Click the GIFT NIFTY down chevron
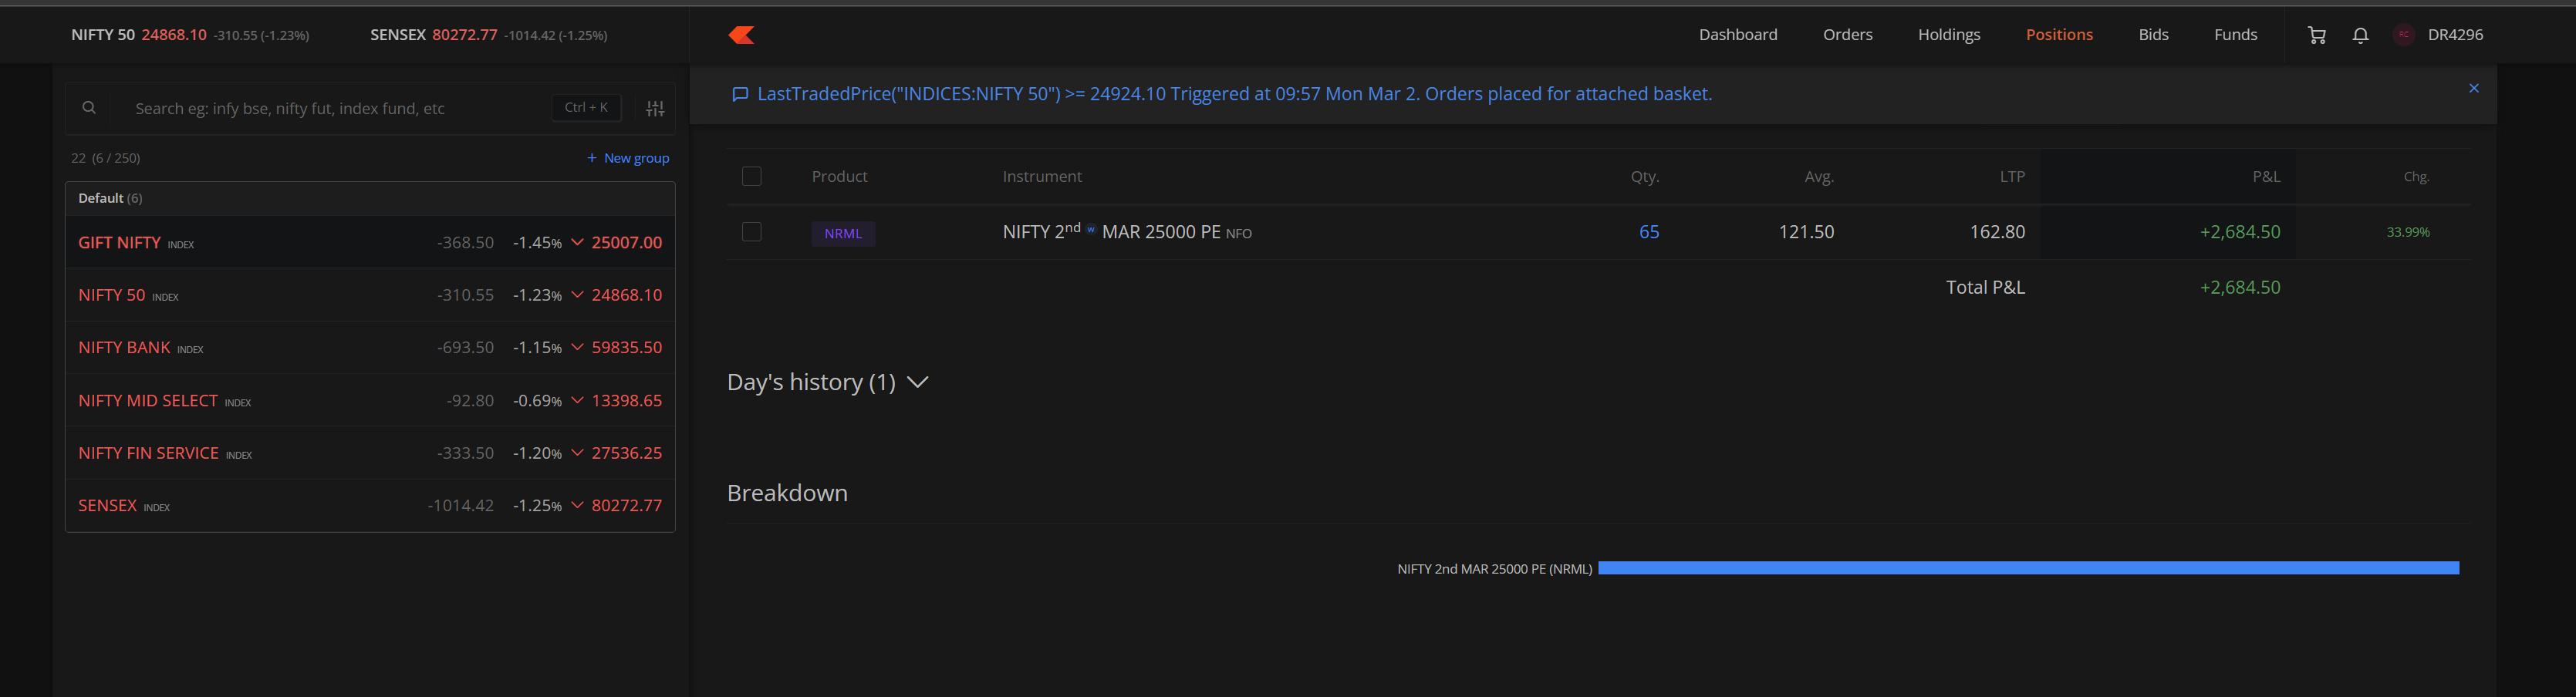The height and width of the screenshot is (697, 2576). (x=577, y=242)
